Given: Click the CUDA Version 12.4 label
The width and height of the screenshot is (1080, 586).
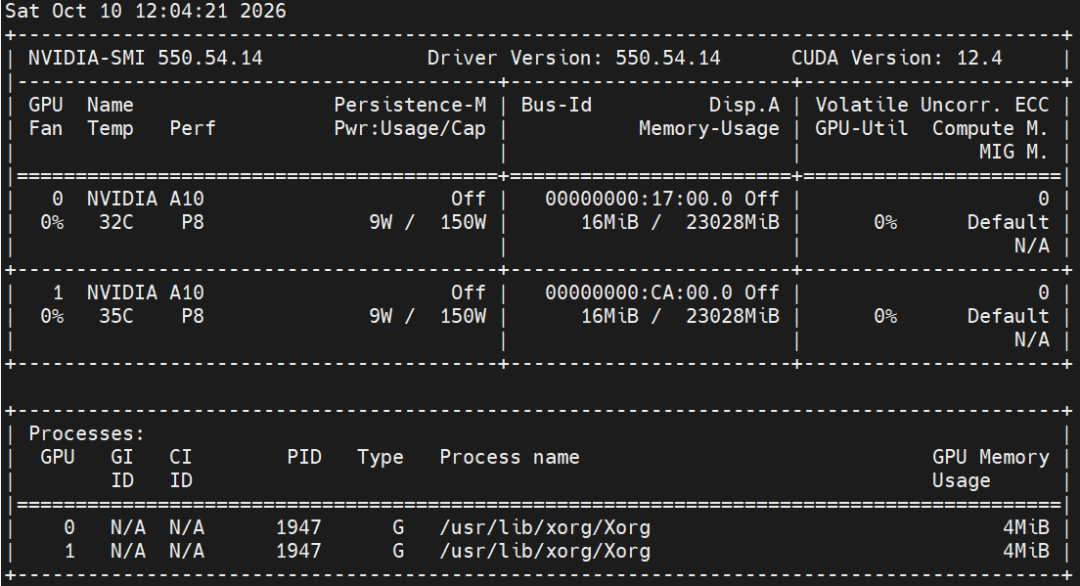Looking at the screenshot, I should [x=897, y=58].
